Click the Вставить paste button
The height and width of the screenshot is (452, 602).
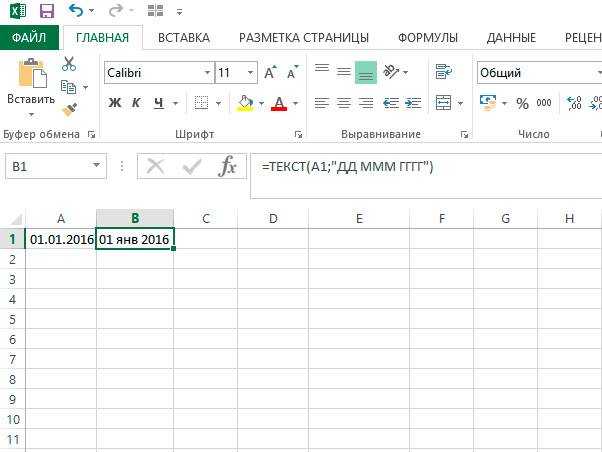pos(31,81)
